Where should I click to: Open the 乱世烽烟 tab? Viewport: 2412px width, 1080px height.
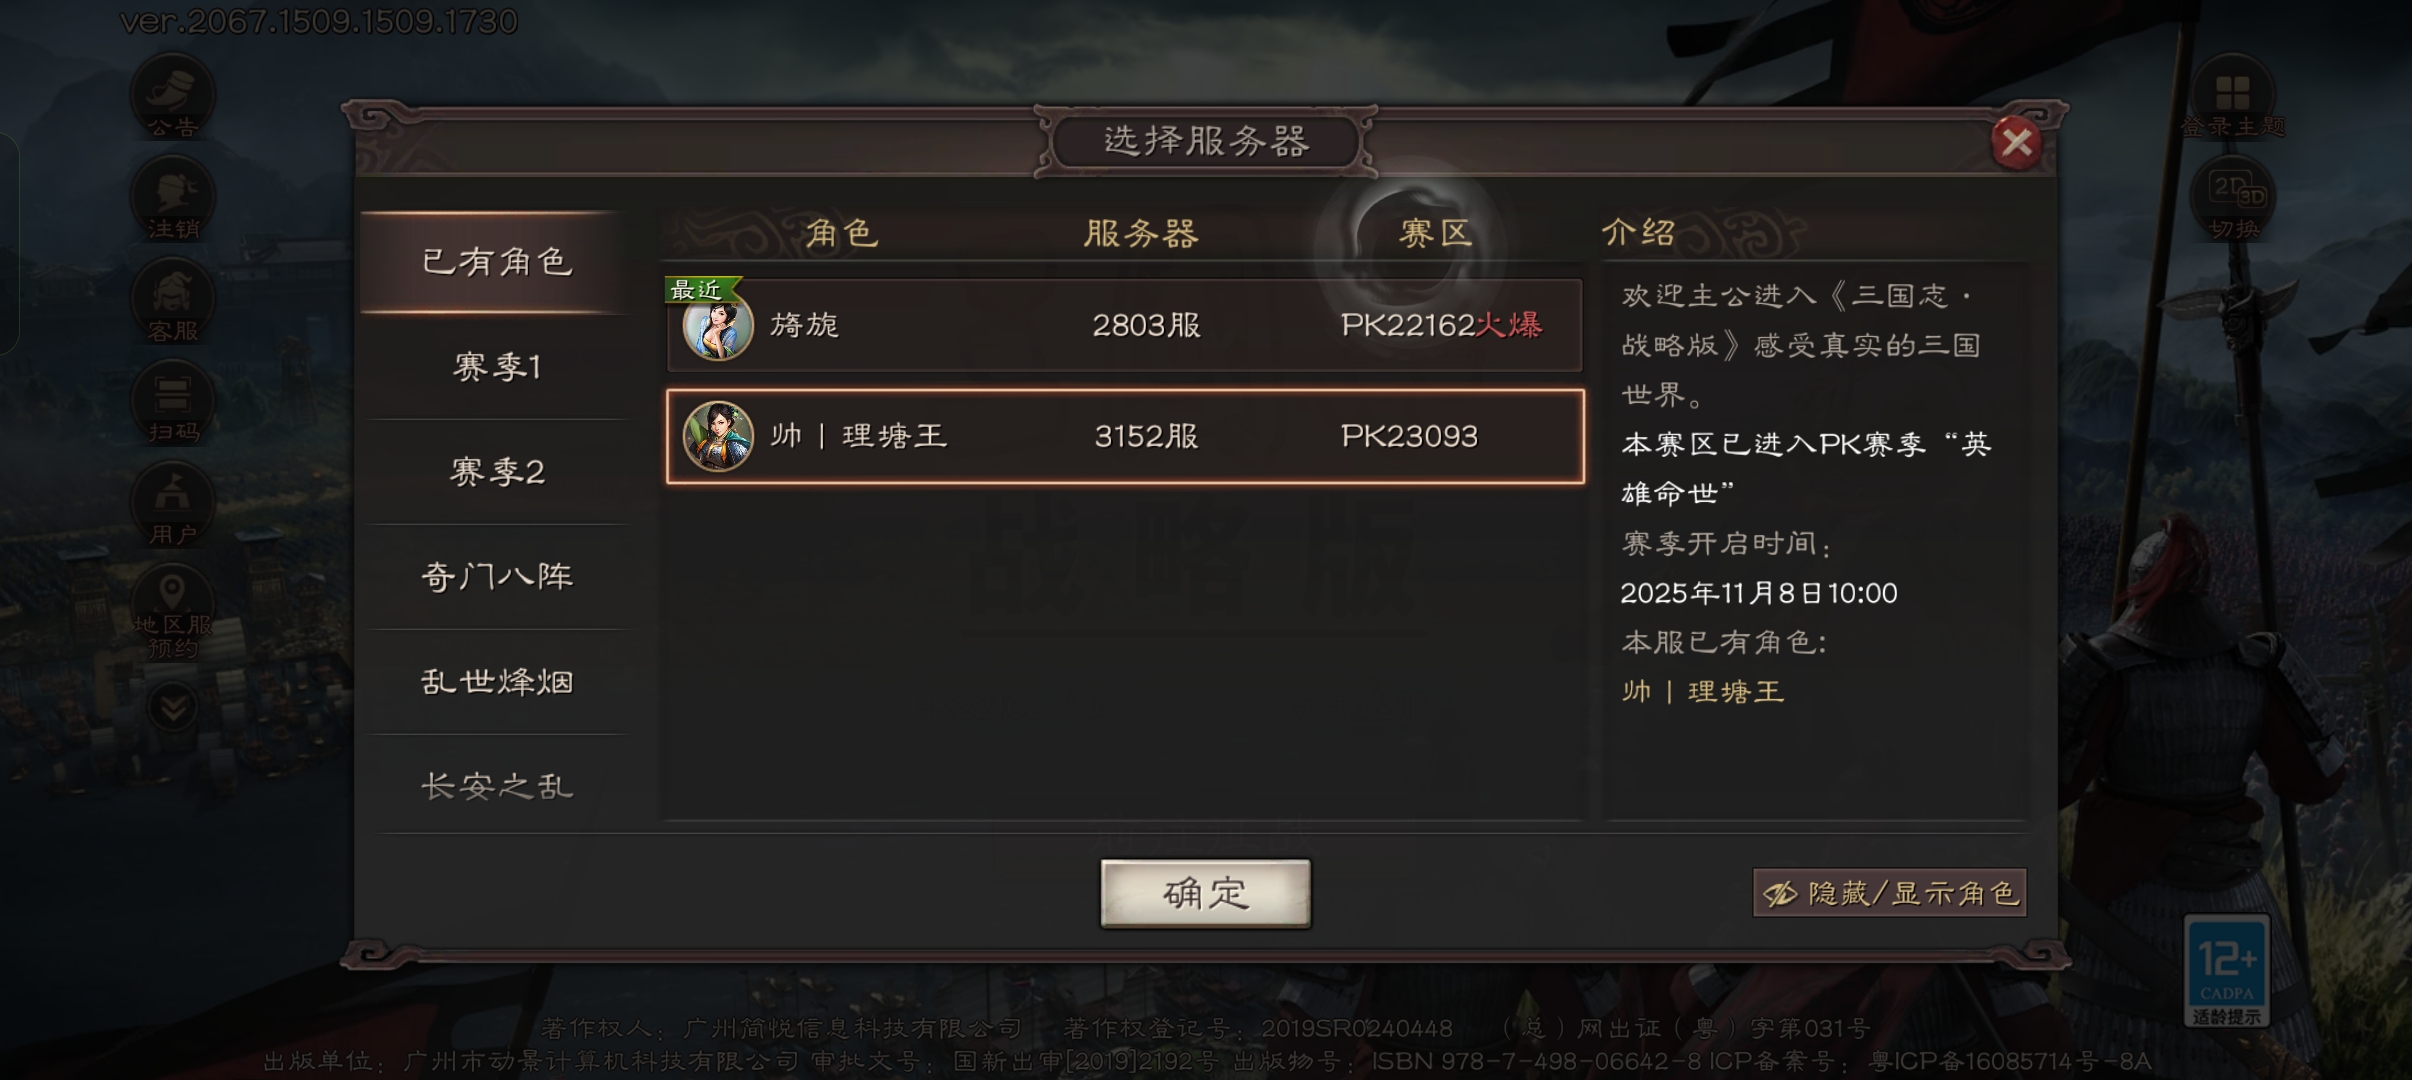(x=496, y=682)
